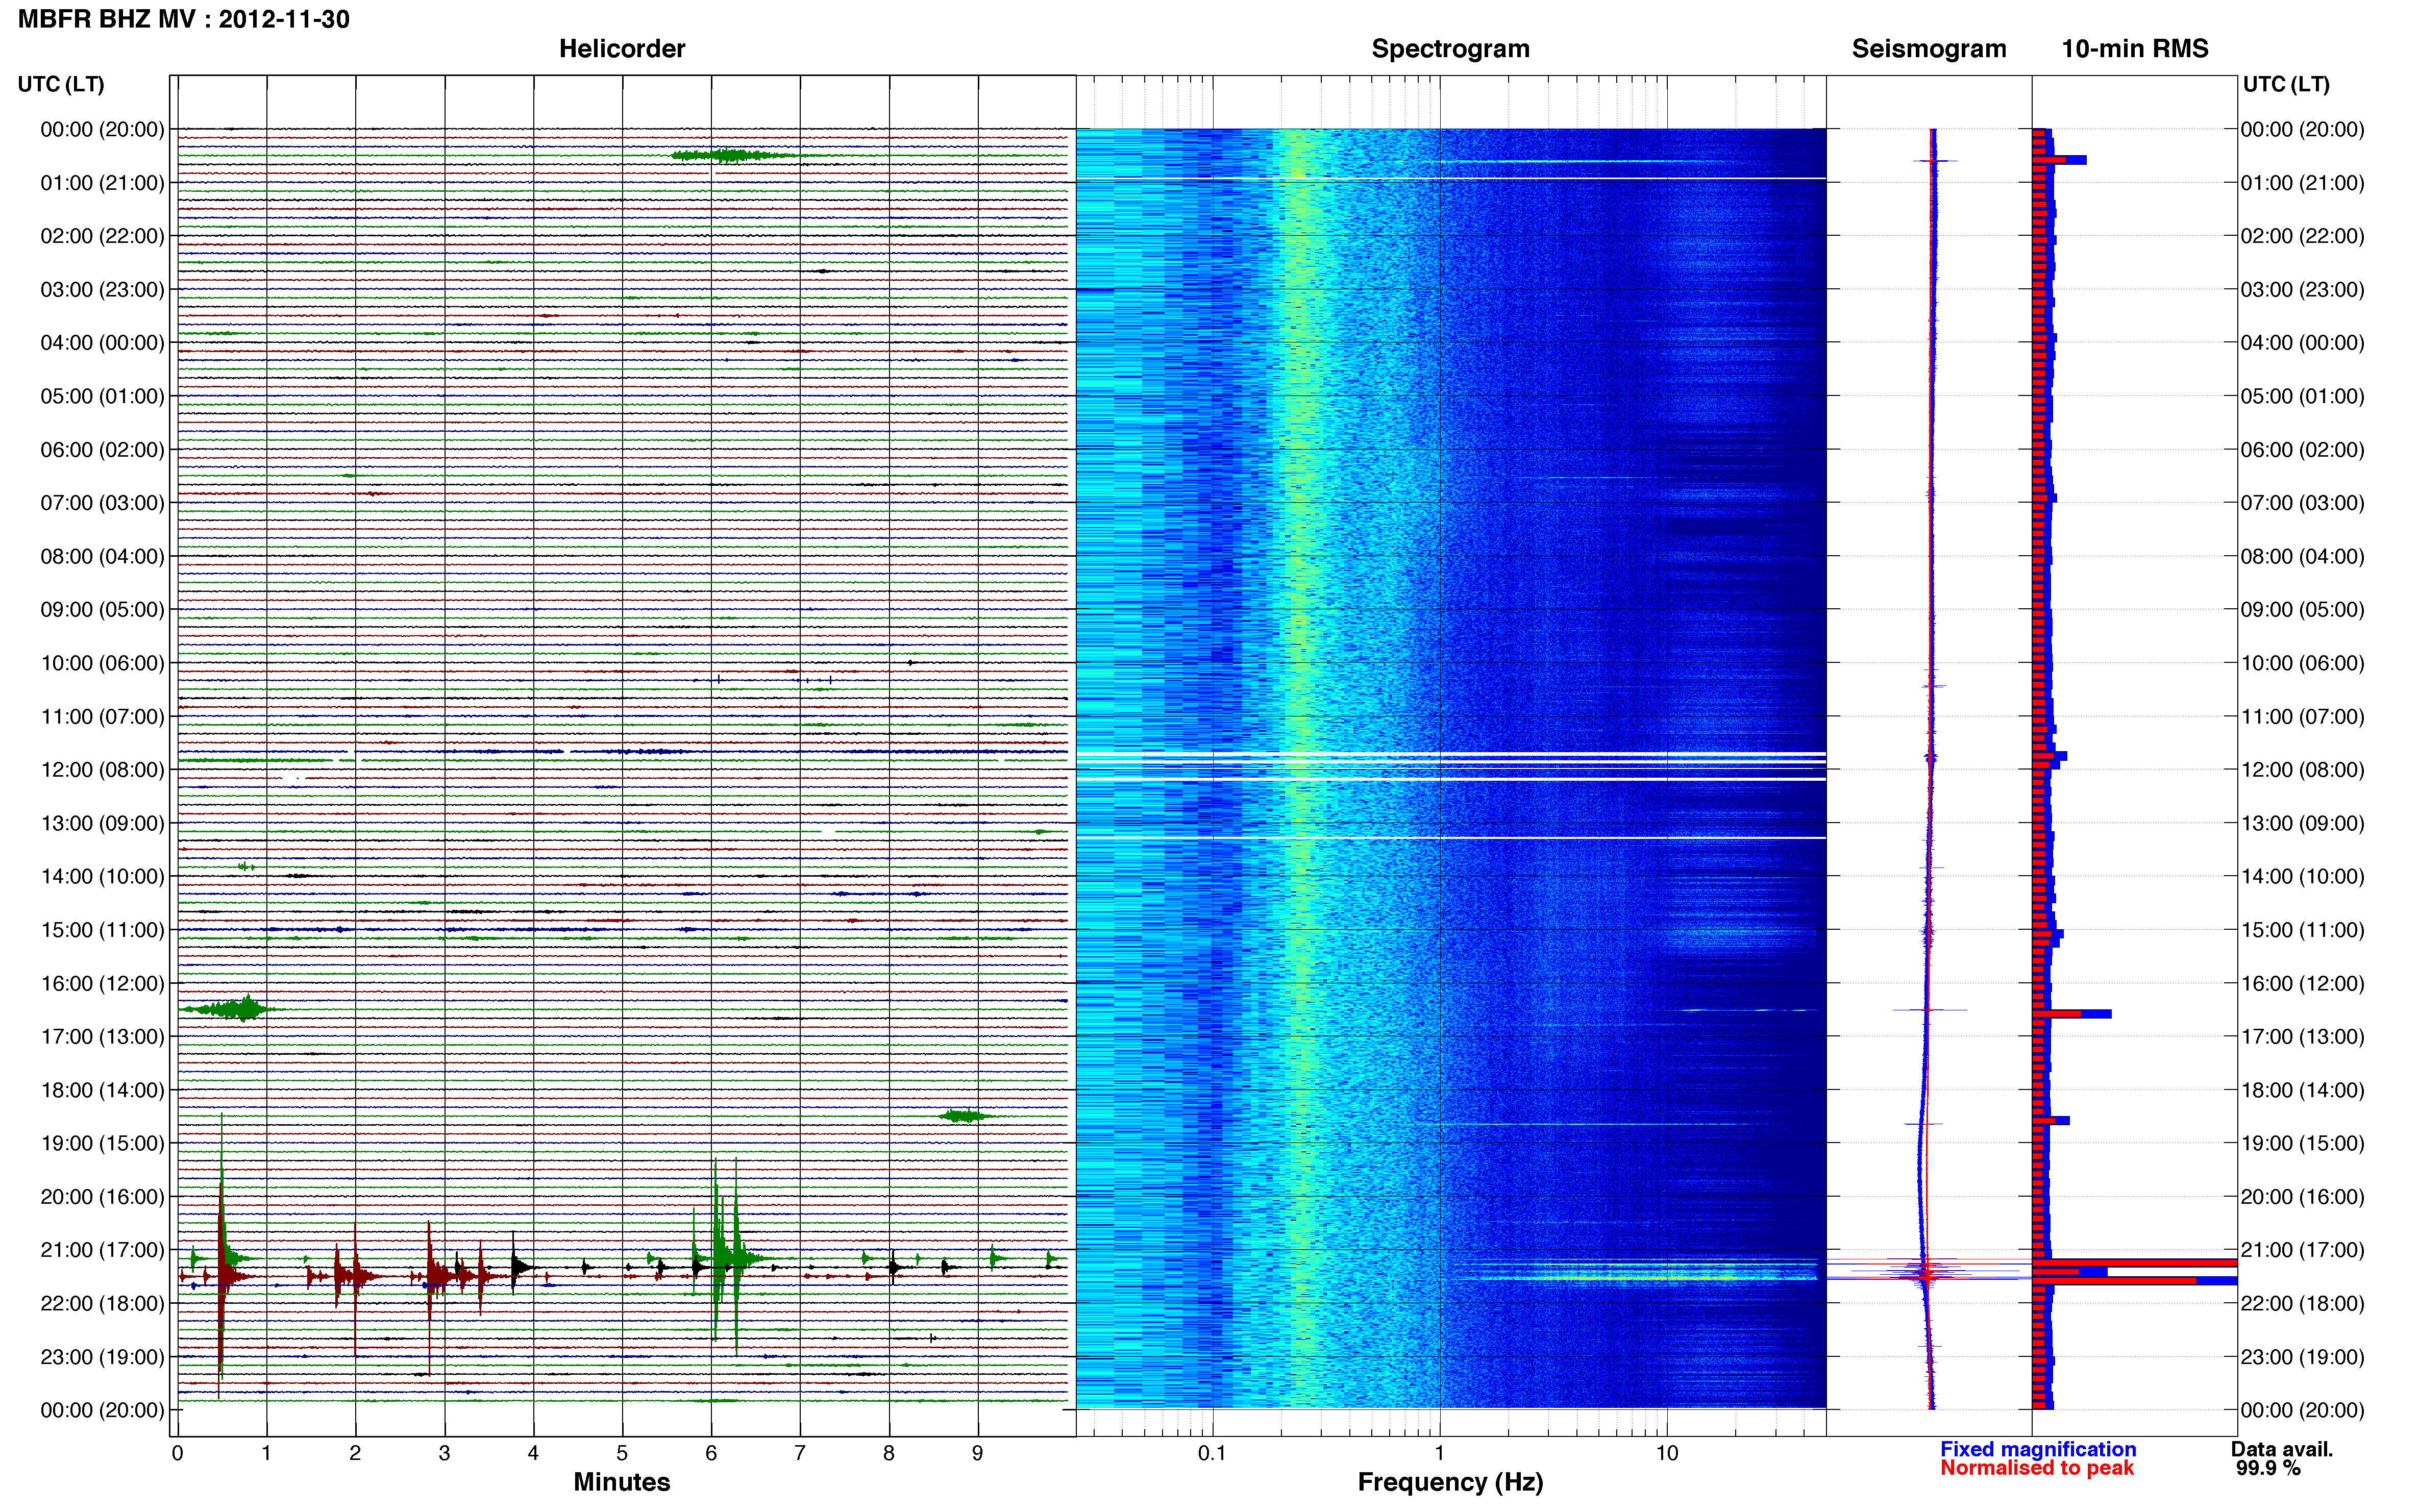The width and height of the screenshot is (2419, 1512).
Task: Click the right-axis time label 23:00 (19:00)
Action: [x=2303, y=1357]
